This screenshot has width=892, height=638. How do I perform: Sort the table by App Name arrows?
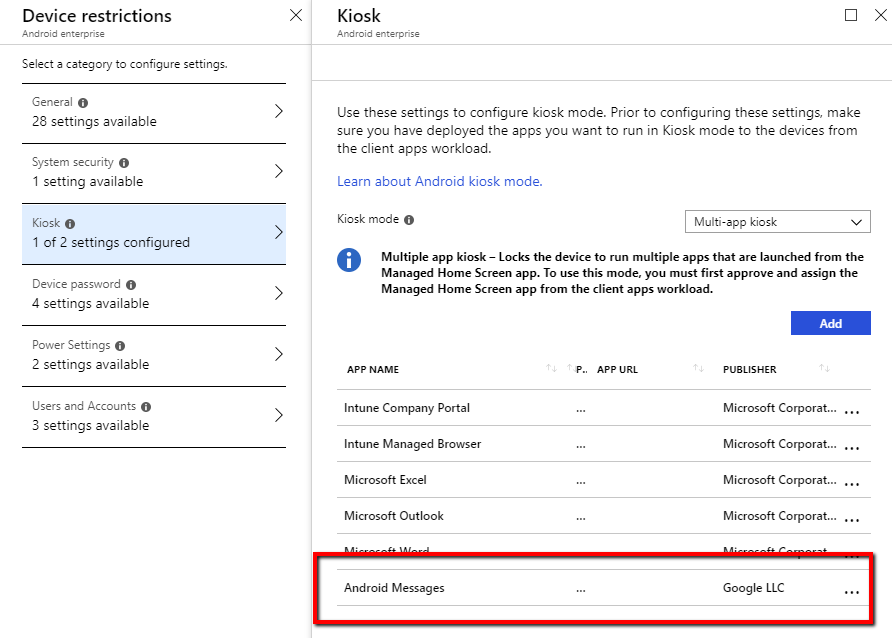click(551, 368)
